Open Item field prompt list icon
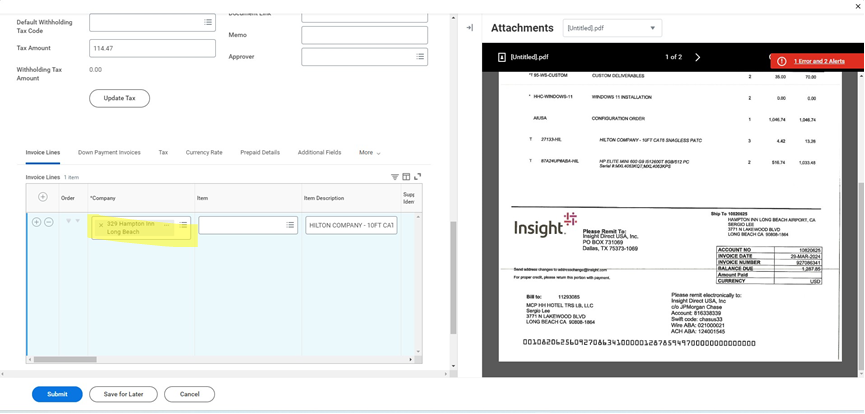 290,225
